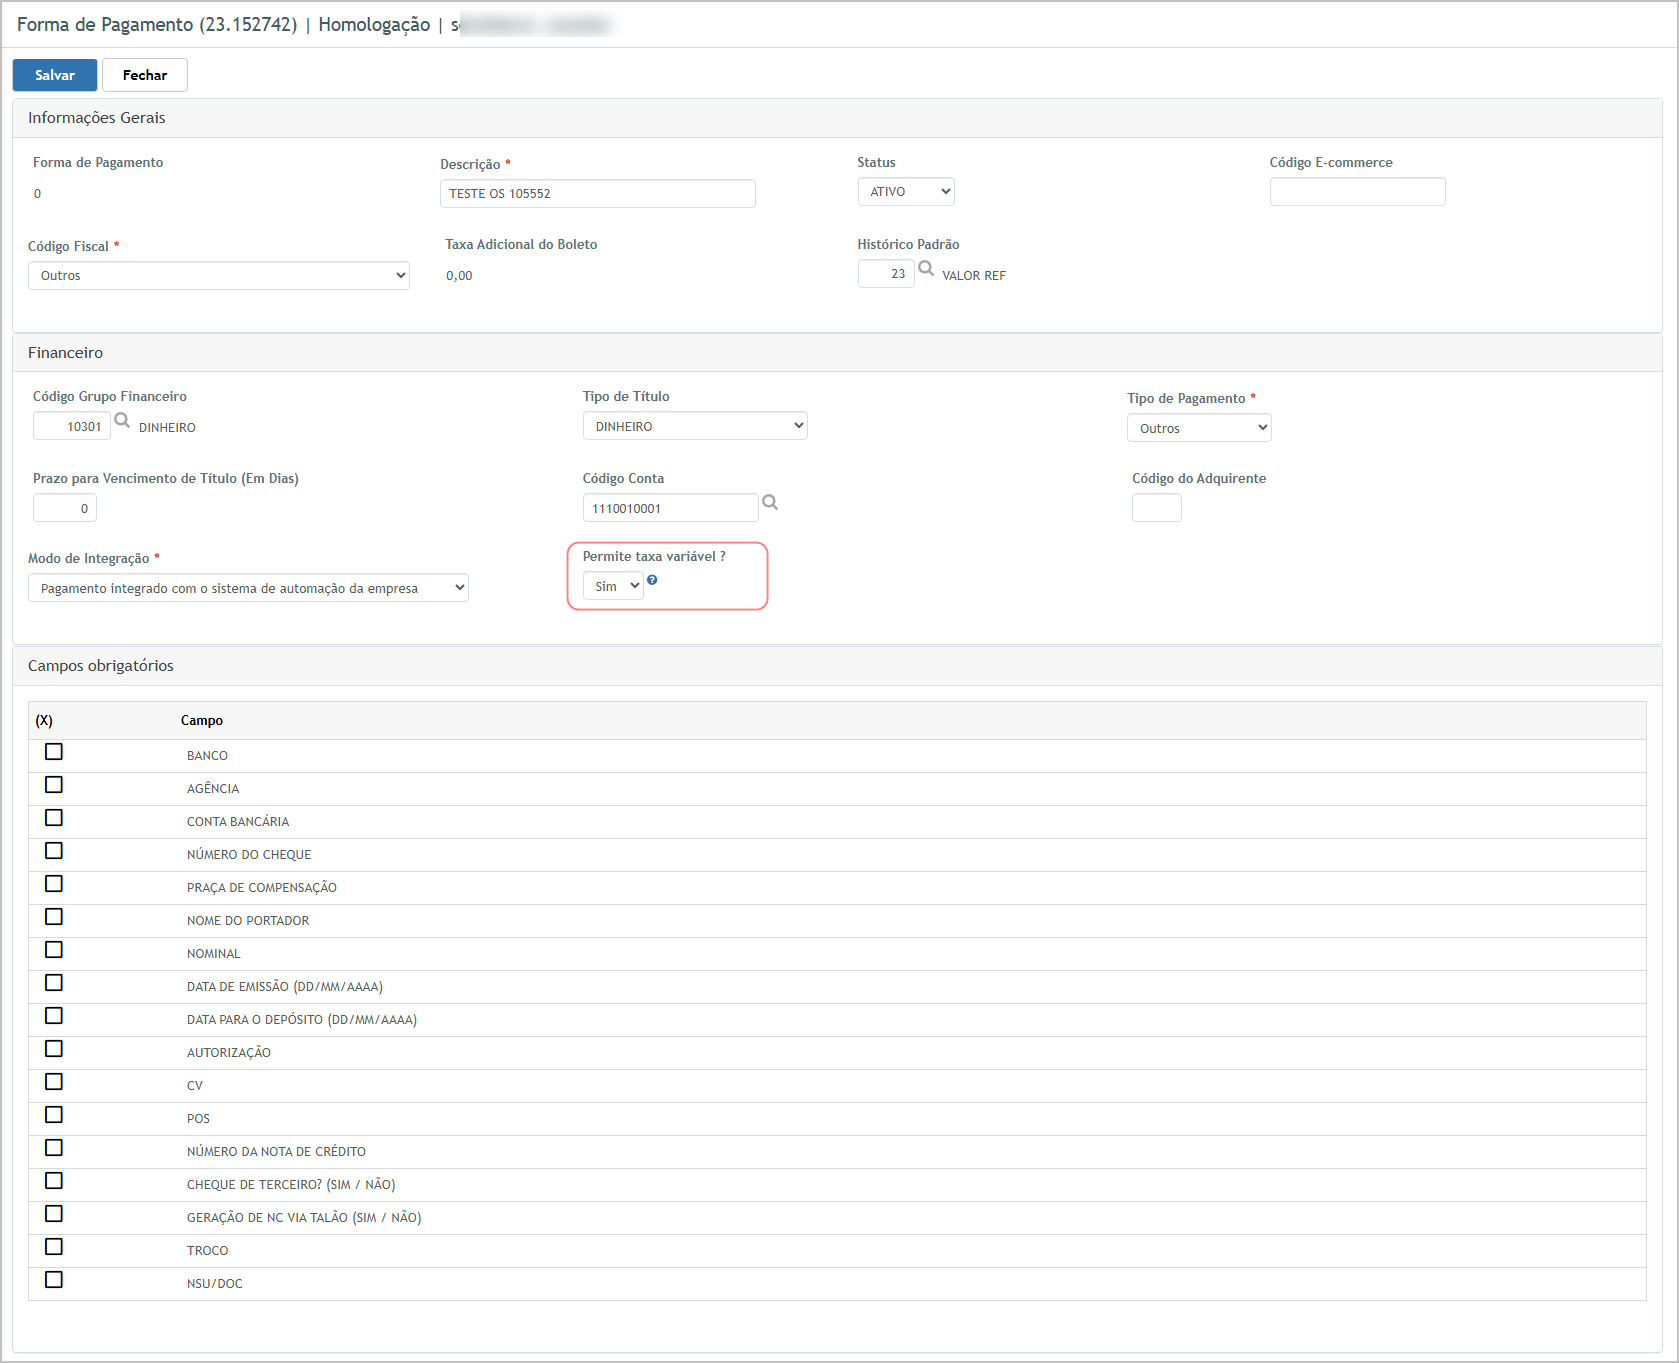Click the Taxa Adicional do Boleto value 0,00
The height and width of the screenshot is (1363, 1679).
tap(459, 276)
